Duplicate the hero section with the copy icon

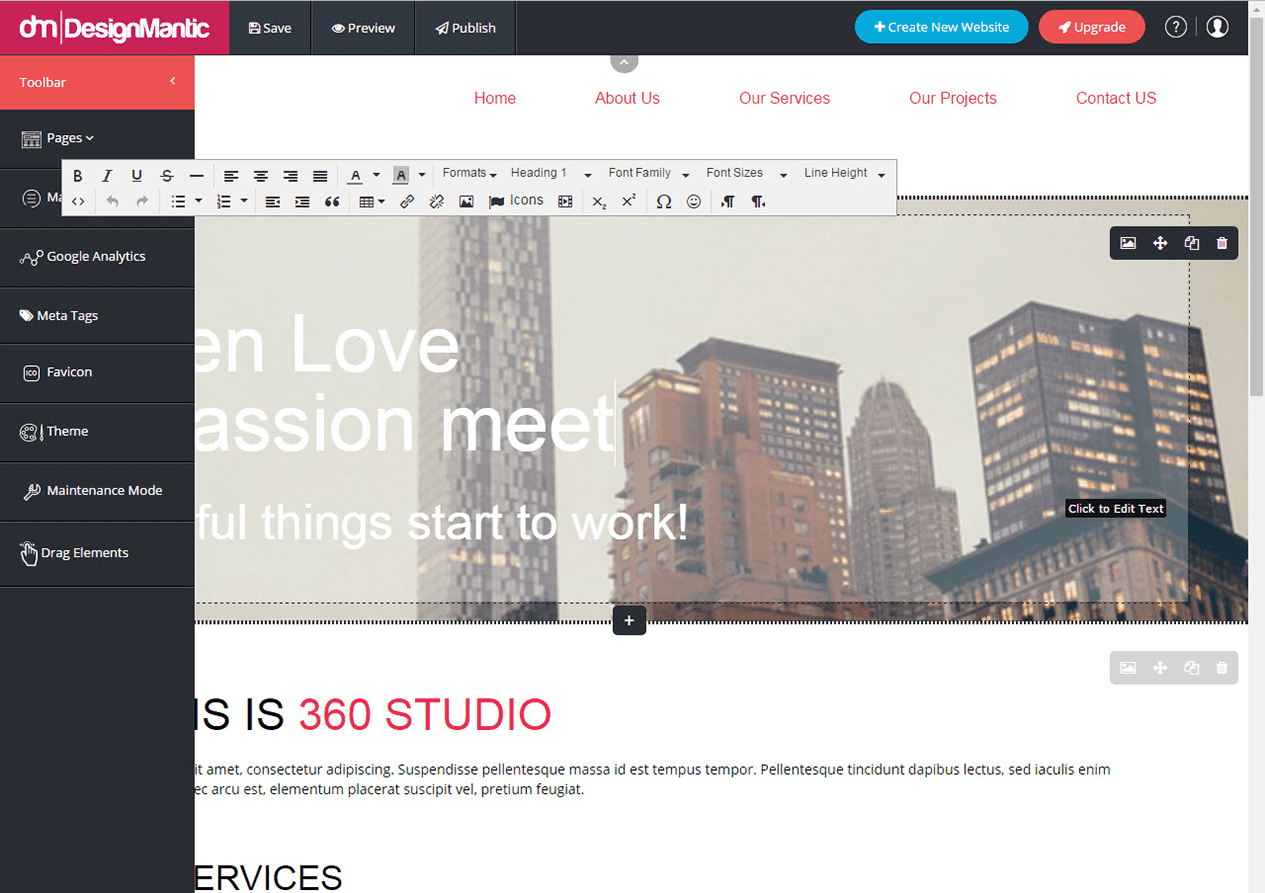[x=1190, y=242]
